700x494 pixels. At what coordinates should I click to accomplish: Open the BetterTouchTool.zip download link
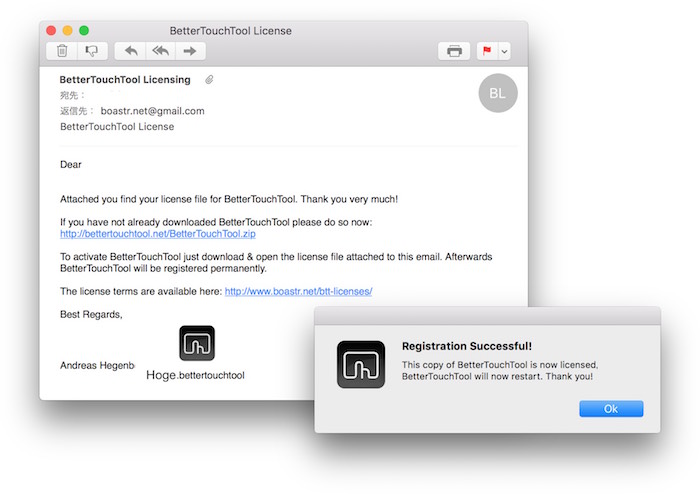point(158,234)
